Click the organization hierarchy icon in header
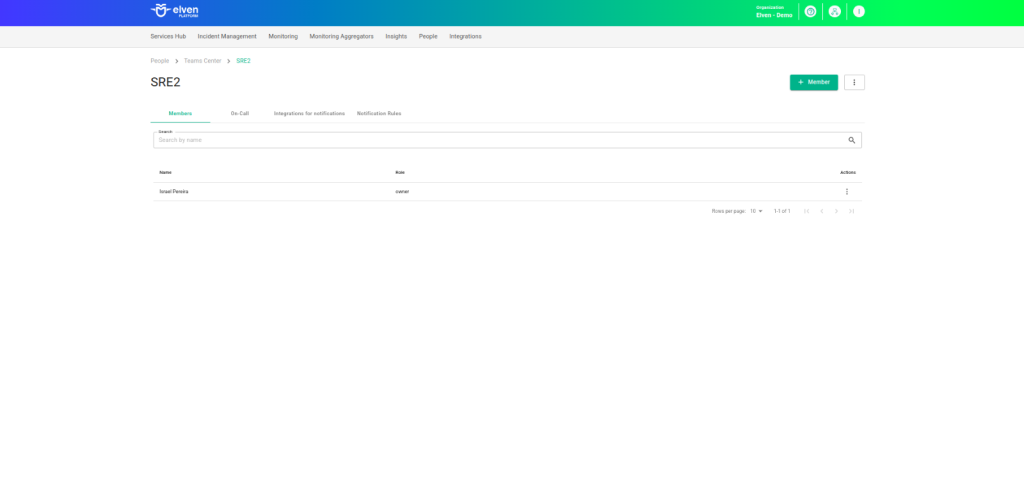Screen dimensions: 1024x477 pyautogui.click(x=835, y=11)
